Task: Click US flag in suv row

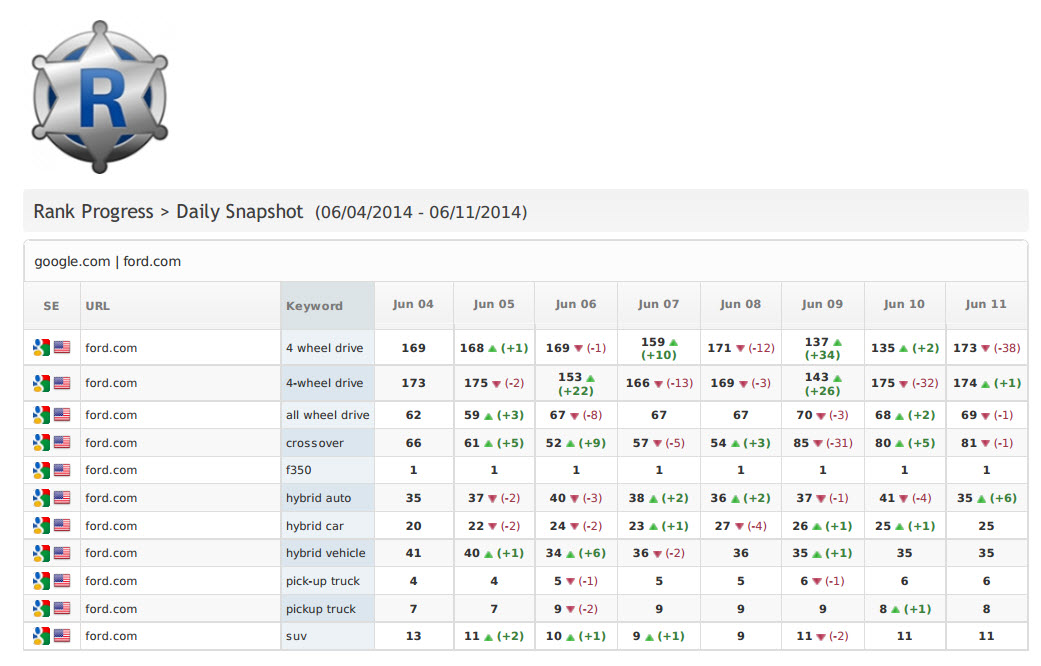Action: pyautogui.click(x=62, y=635)
